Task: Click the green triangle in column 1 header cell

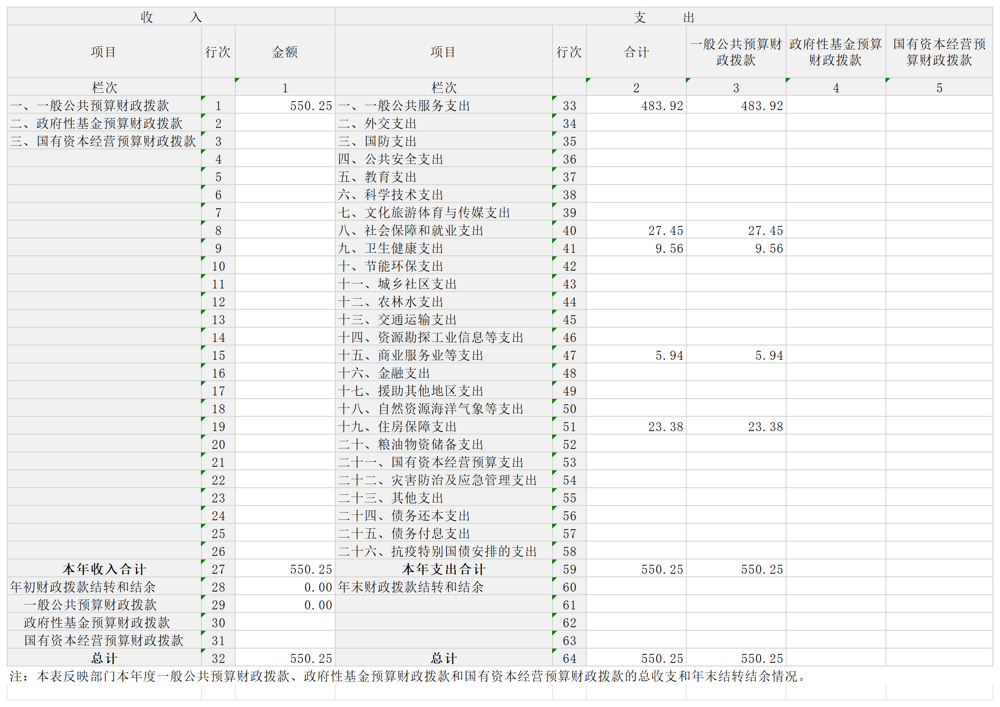Action: (236, 80)
